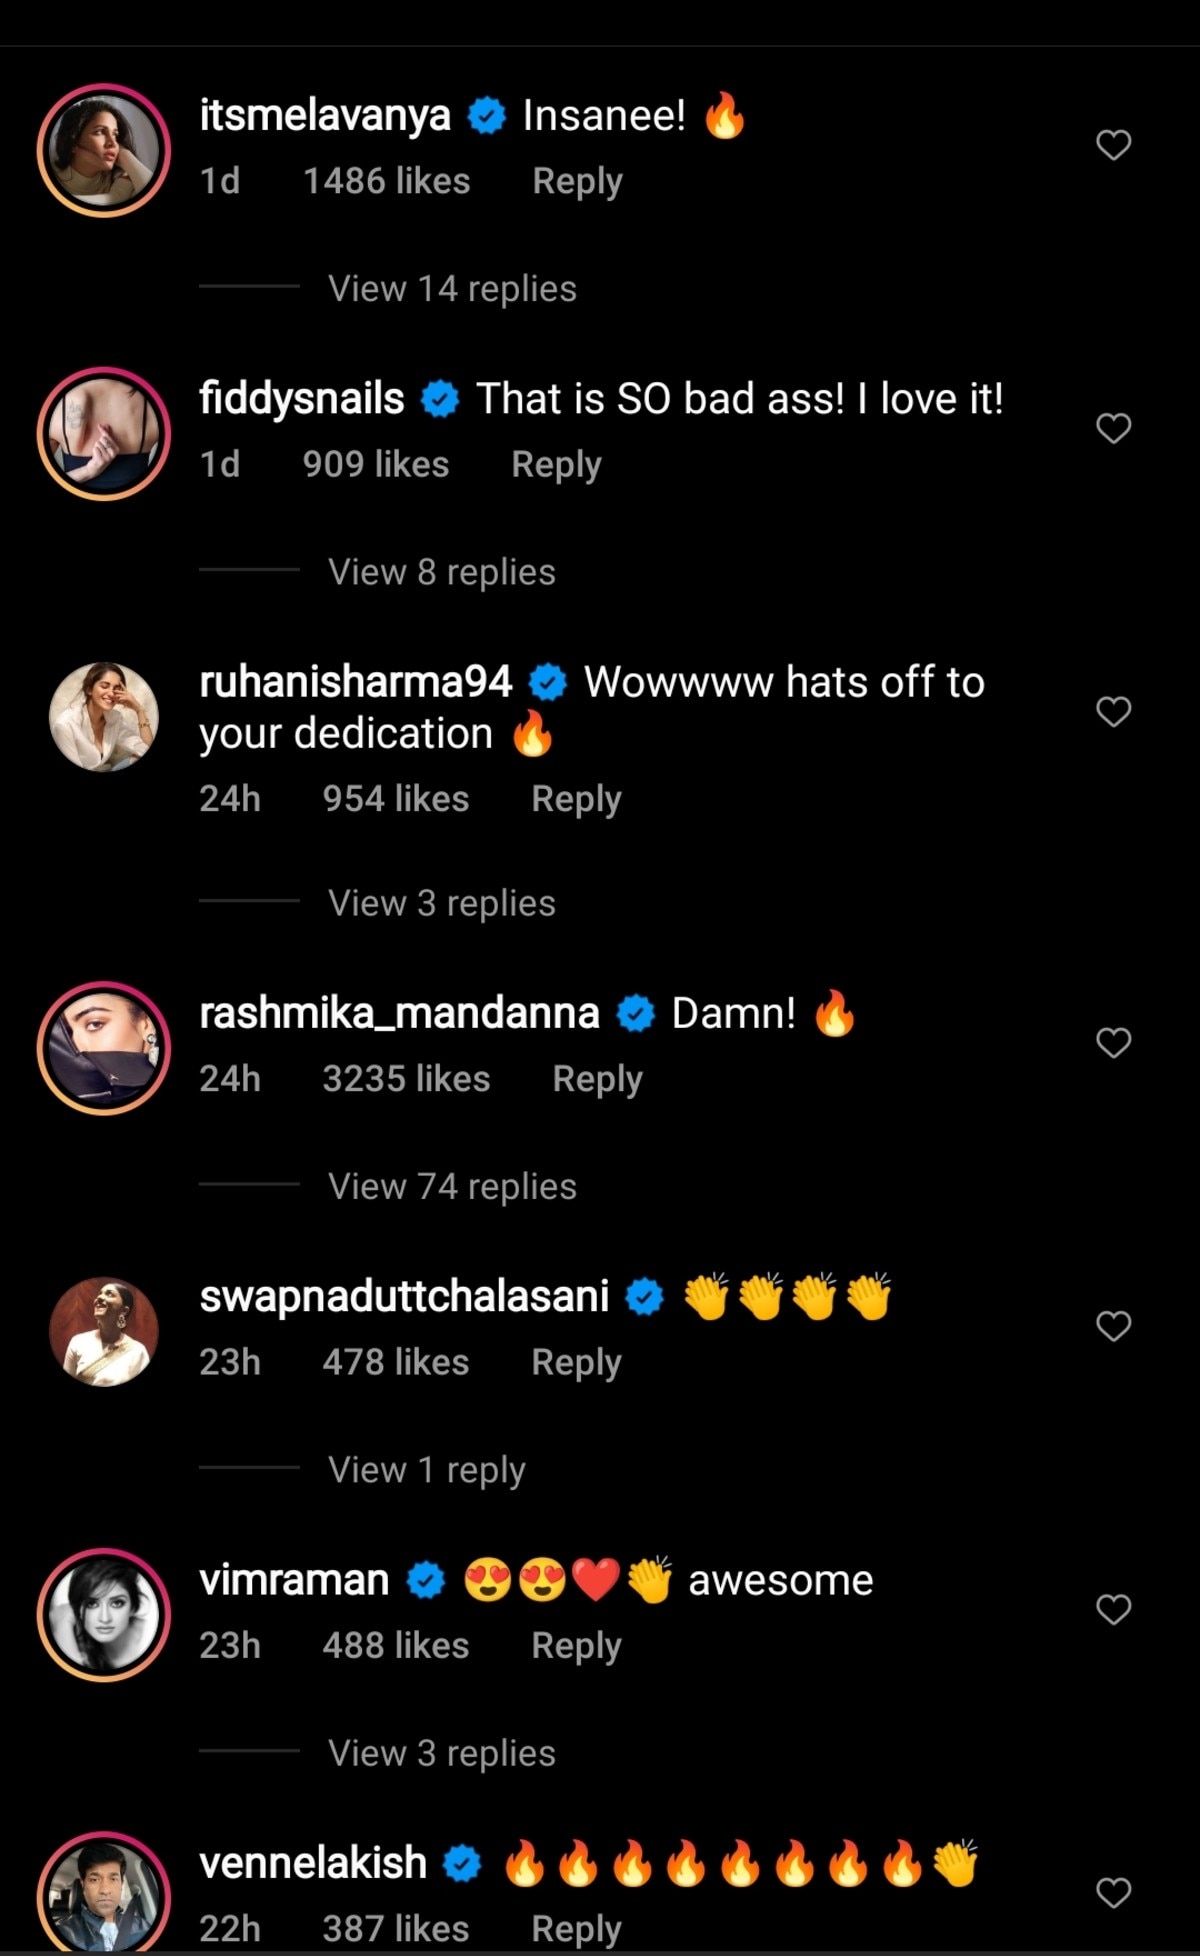Expand View 74 replies thread
This screenshot has height=1956, width=1200.
(452, 1187)
